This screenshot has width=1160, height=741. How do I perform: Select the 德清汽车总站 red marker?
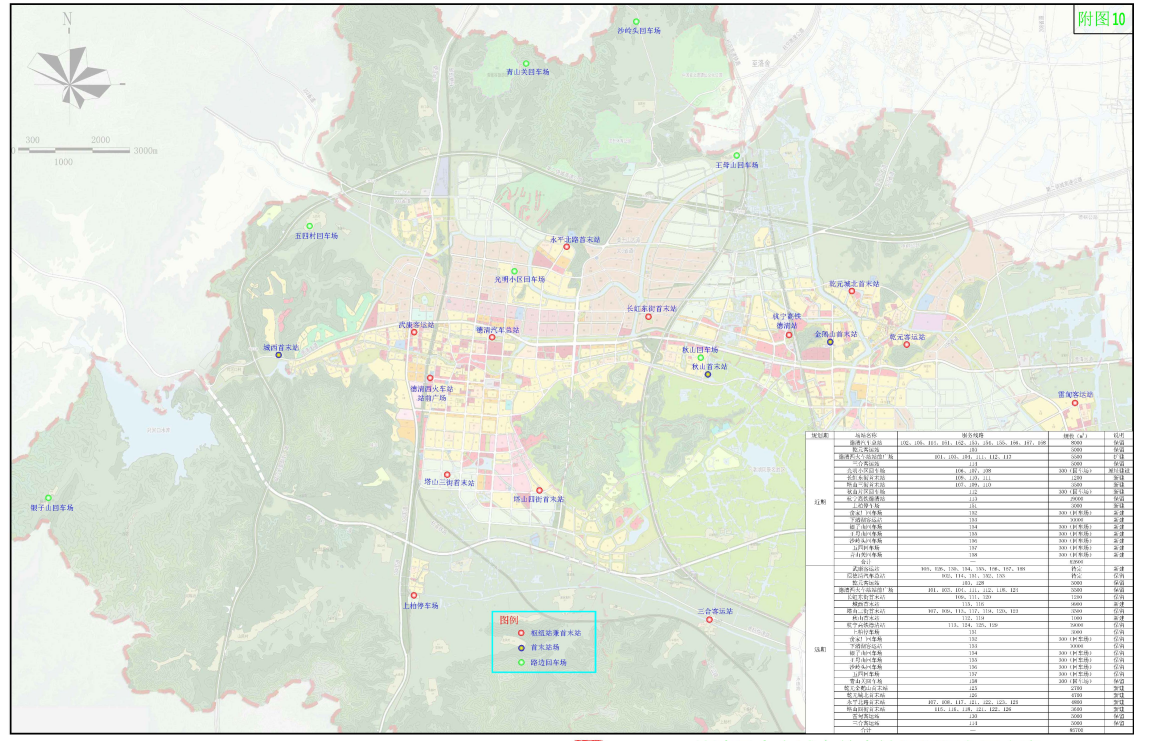[x=492, y=337]
